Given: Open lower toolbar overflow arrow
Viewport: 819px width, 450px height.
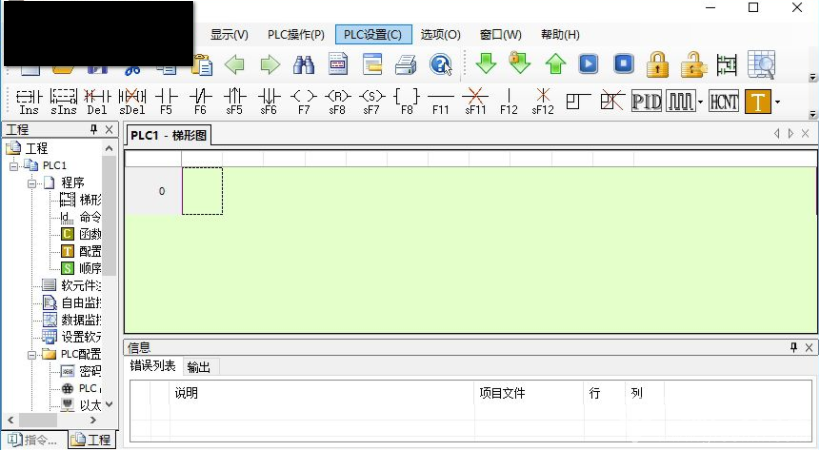Looking at the screenshot, I should click(x=812, y=114).
